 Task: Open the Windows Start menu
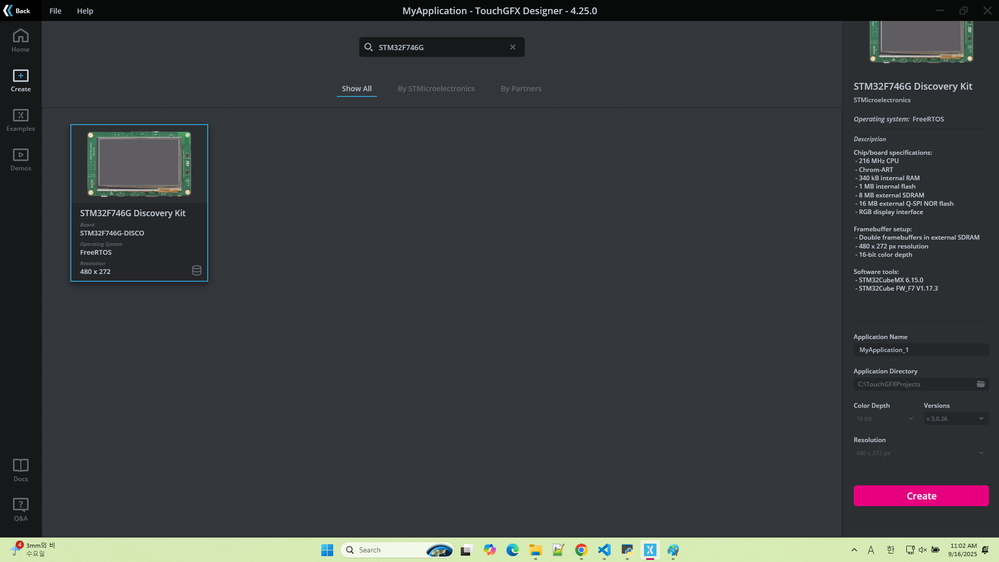pos(327,550)
